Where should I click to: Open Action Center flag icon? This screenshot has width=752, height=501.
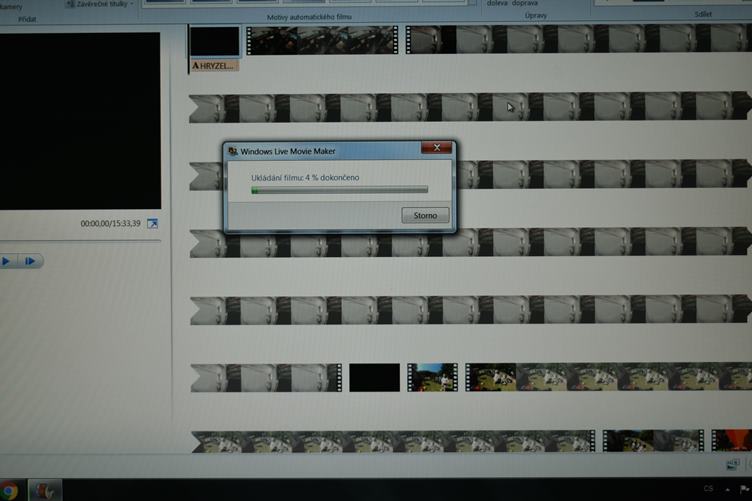tap(745, 489)
